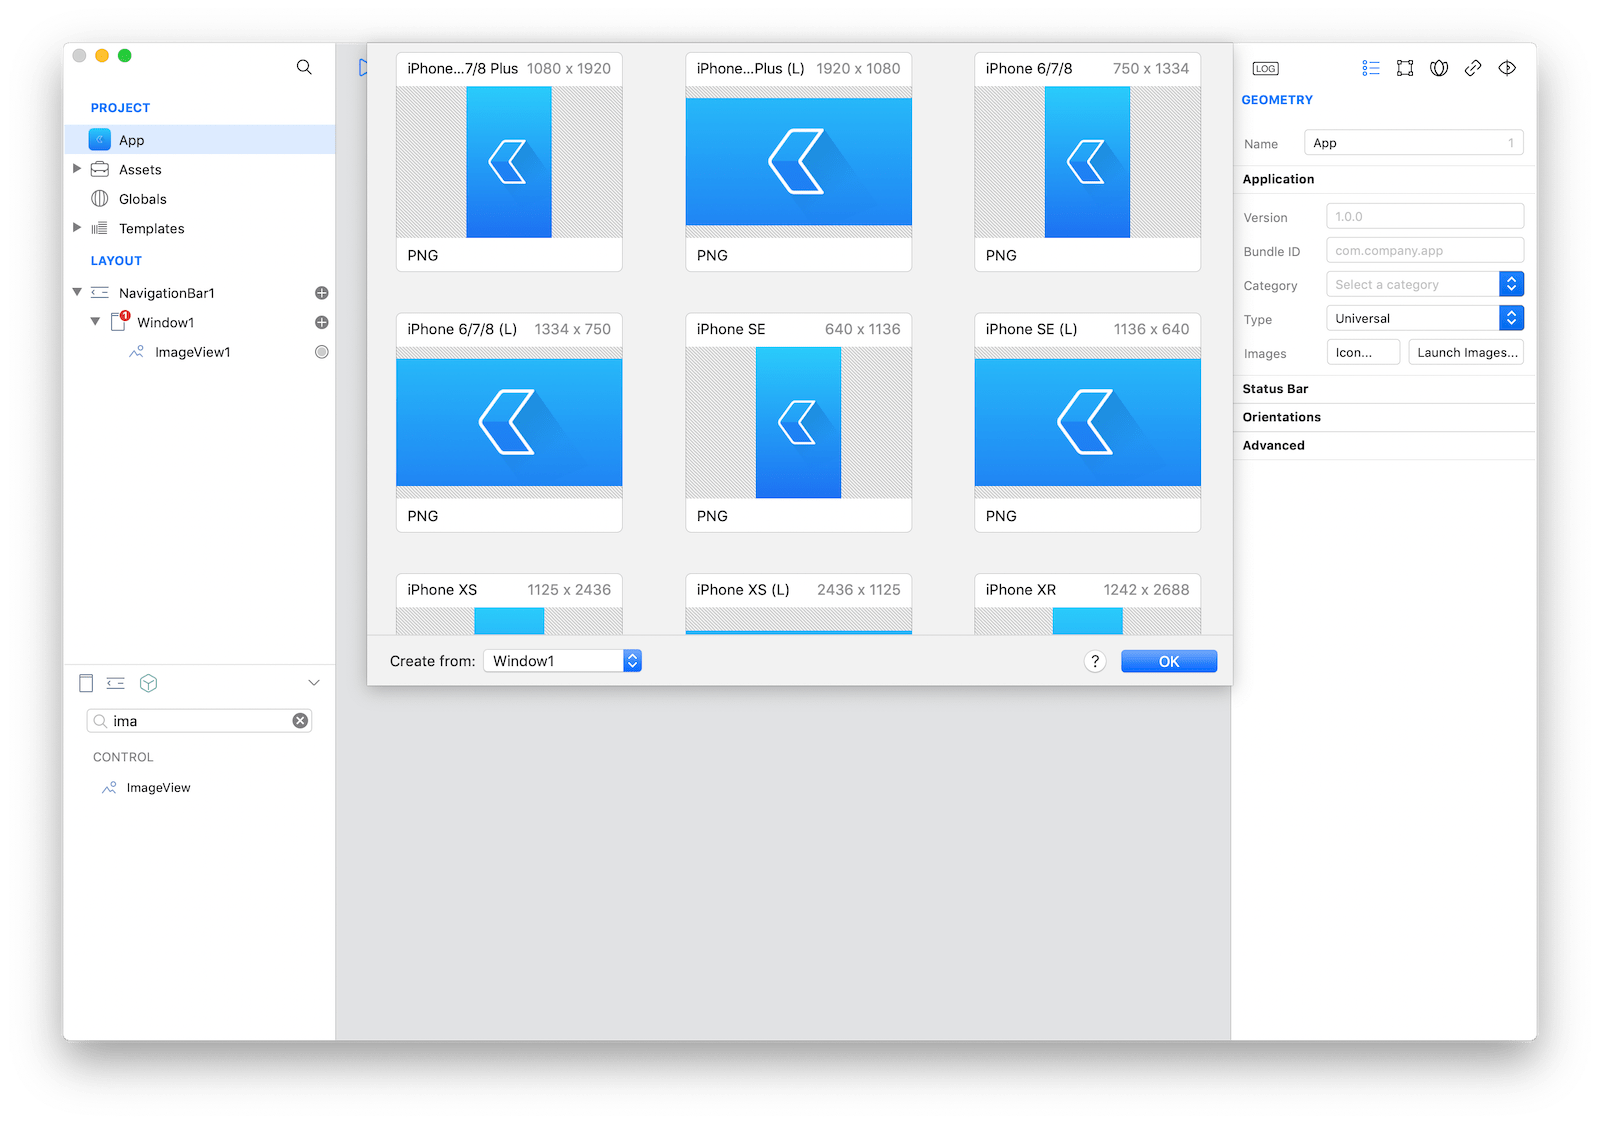Expand the Templates tree node
Image resolution: width=1600 pixels, height=1124 pixels.
(77, 228)
